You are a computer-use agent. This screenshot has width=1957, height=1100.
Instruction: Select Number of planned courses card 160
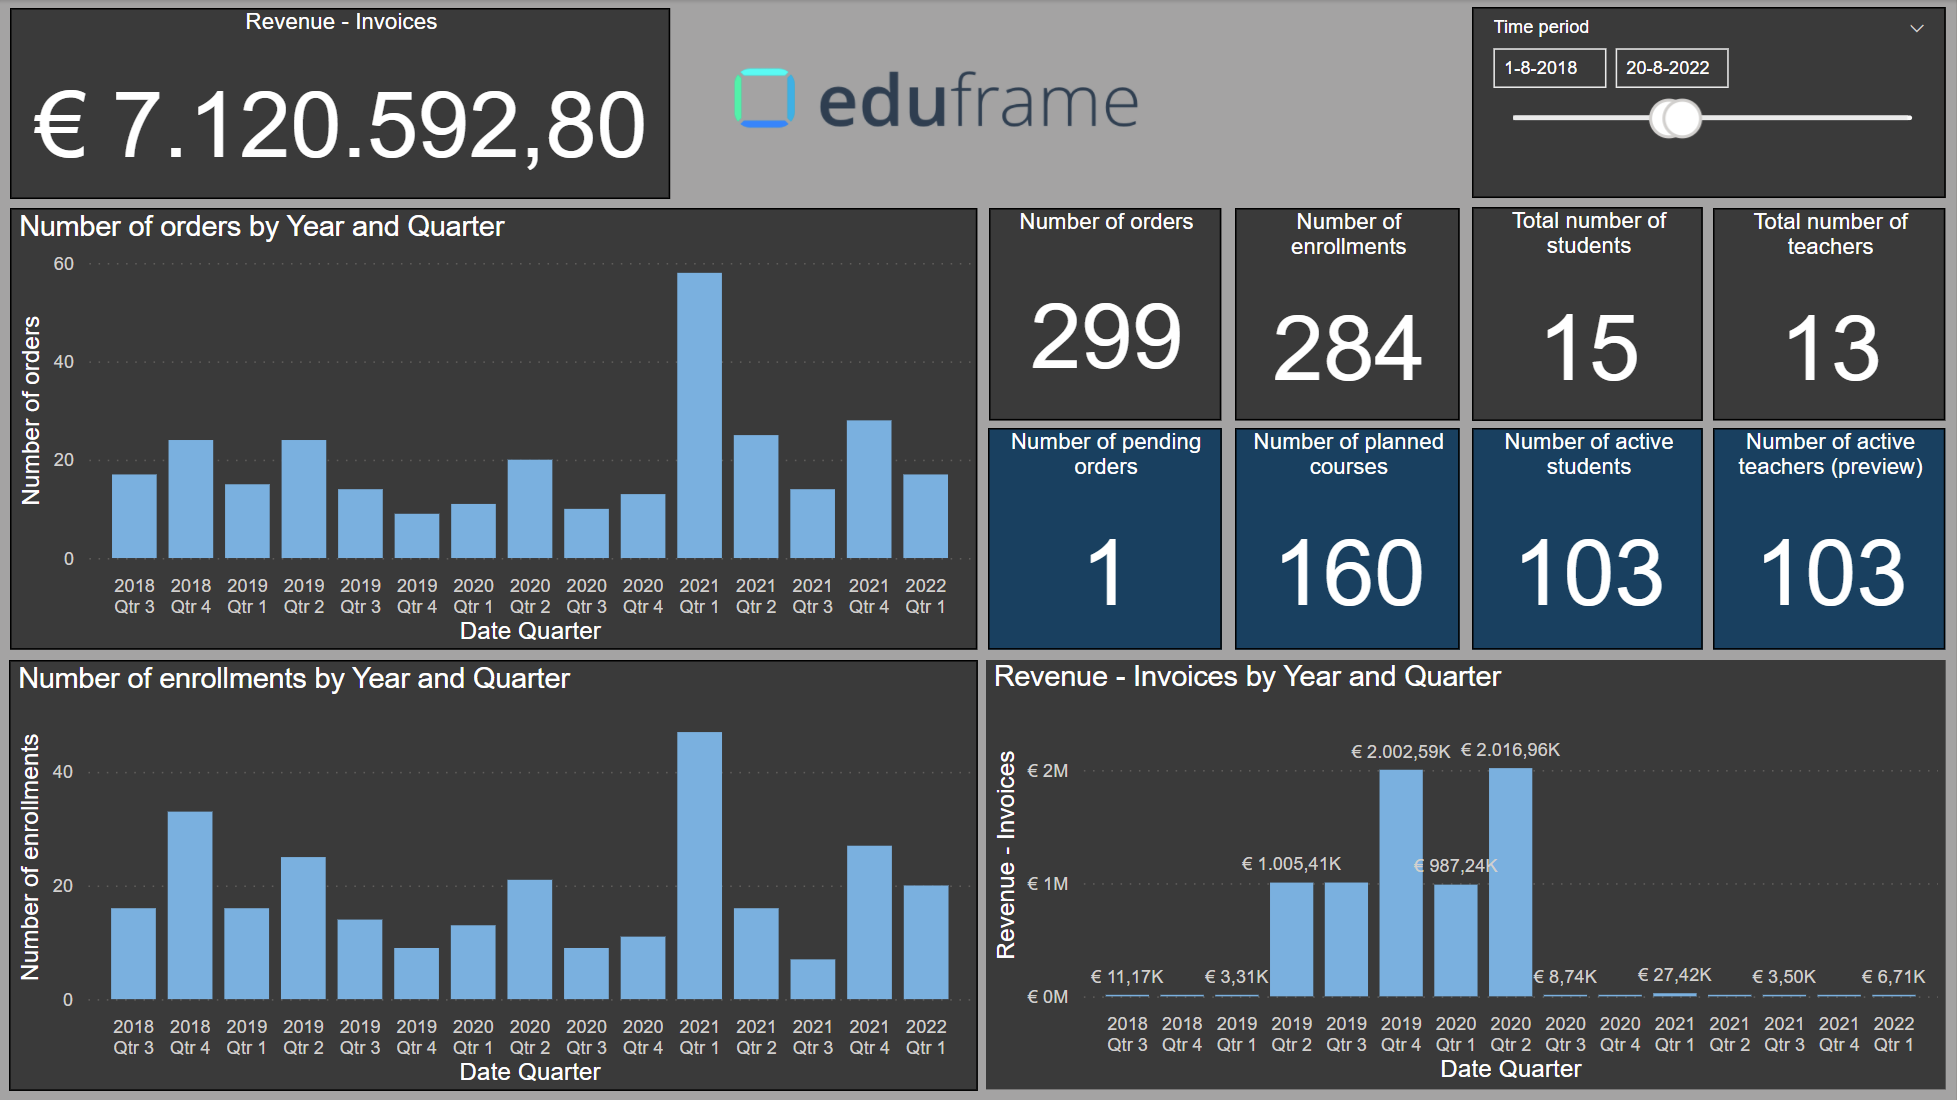tap(1347, 539)
